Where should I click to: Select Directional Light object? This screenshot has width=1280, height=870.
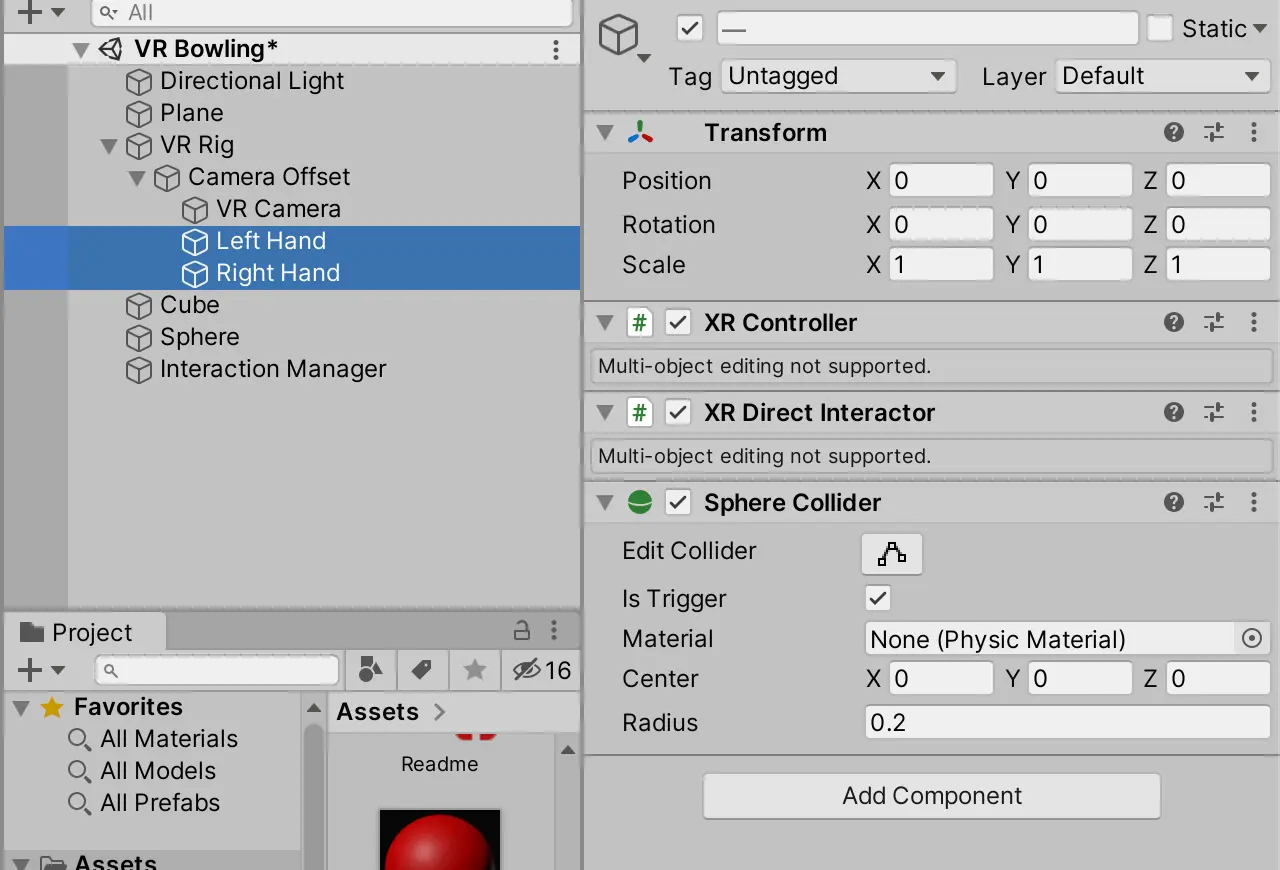252,81
